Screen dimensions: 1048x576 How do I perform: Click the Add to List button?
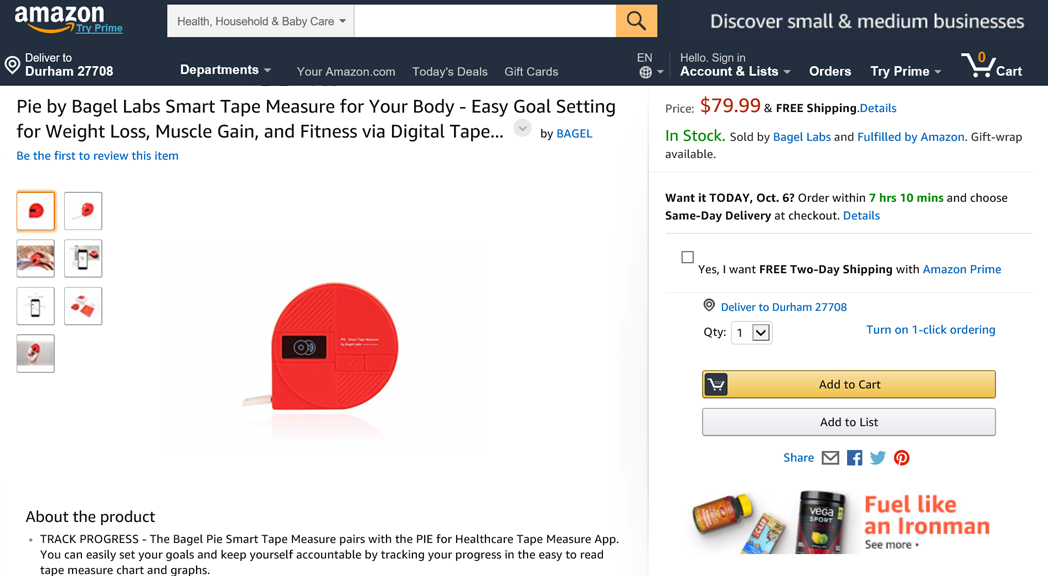(x=848, y=422)
